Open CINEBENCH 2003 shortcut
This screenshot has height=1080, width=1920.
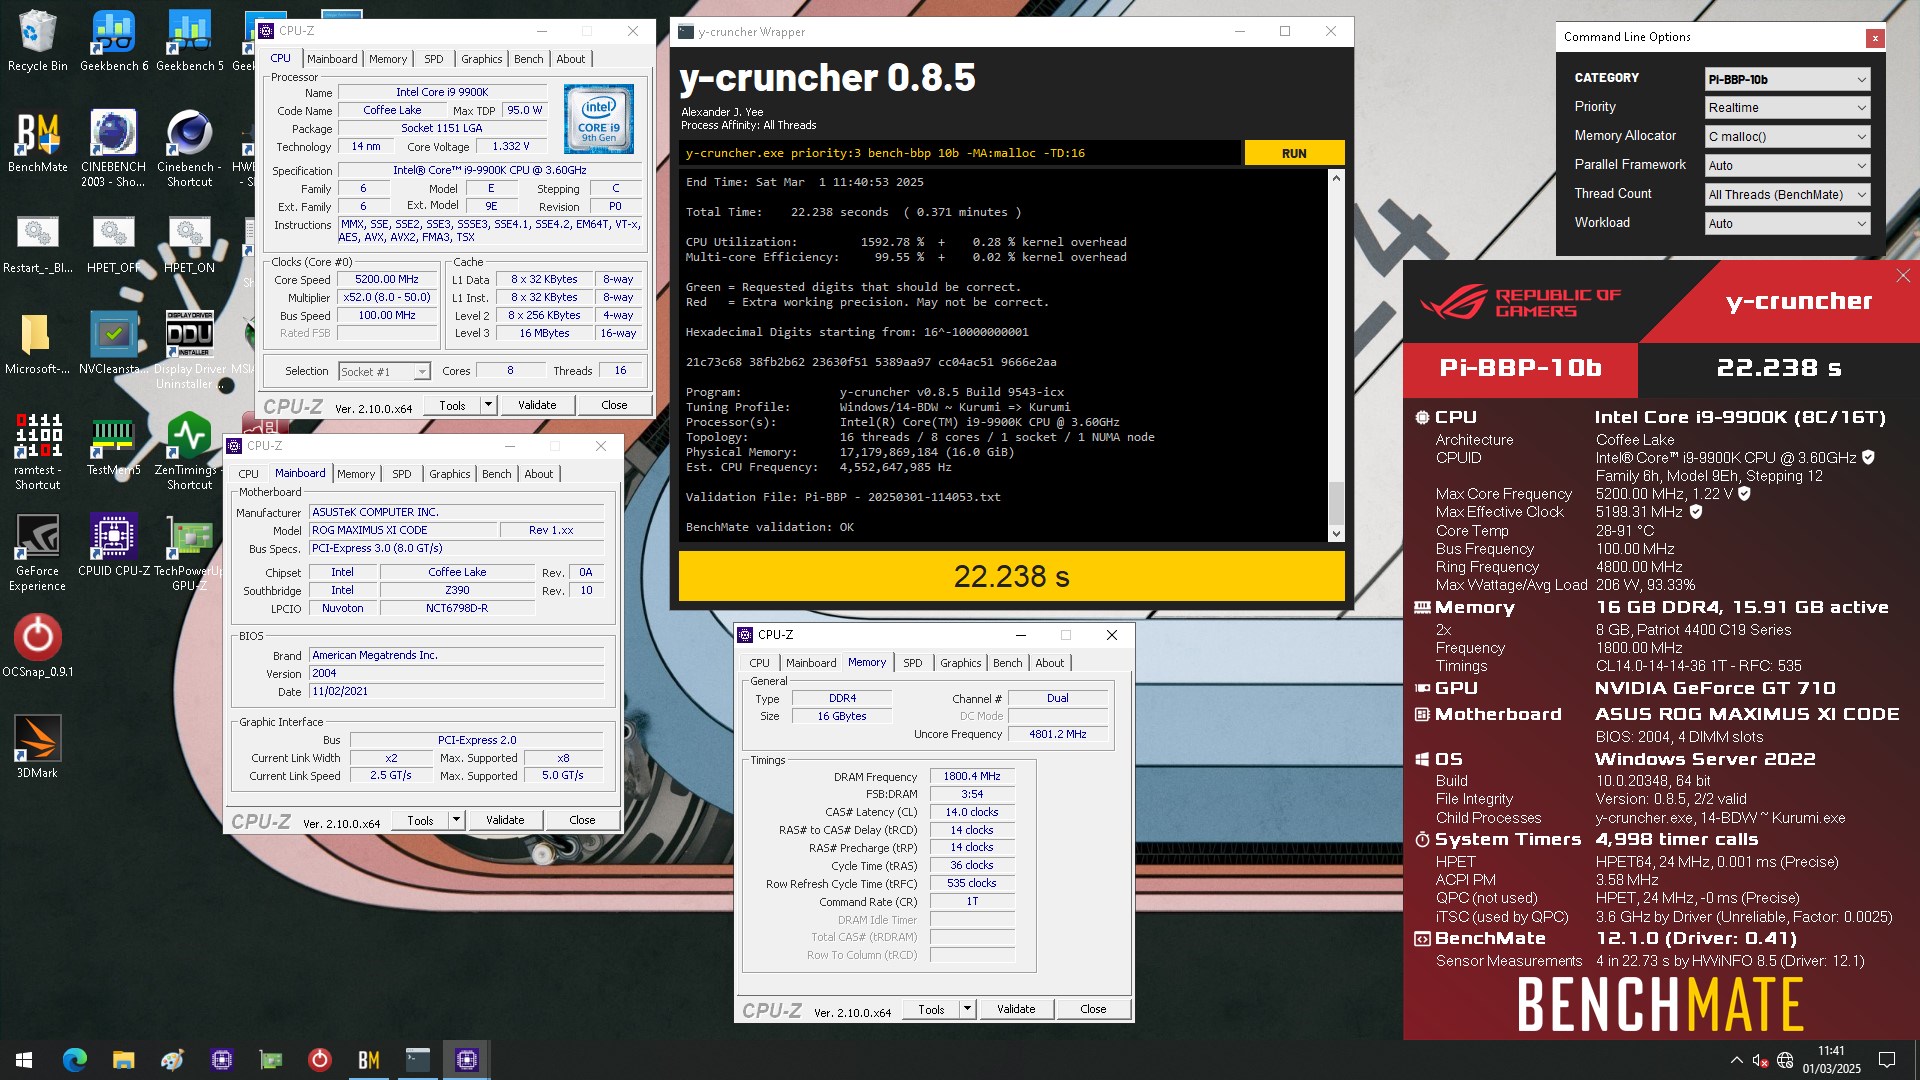click(113, 148)
